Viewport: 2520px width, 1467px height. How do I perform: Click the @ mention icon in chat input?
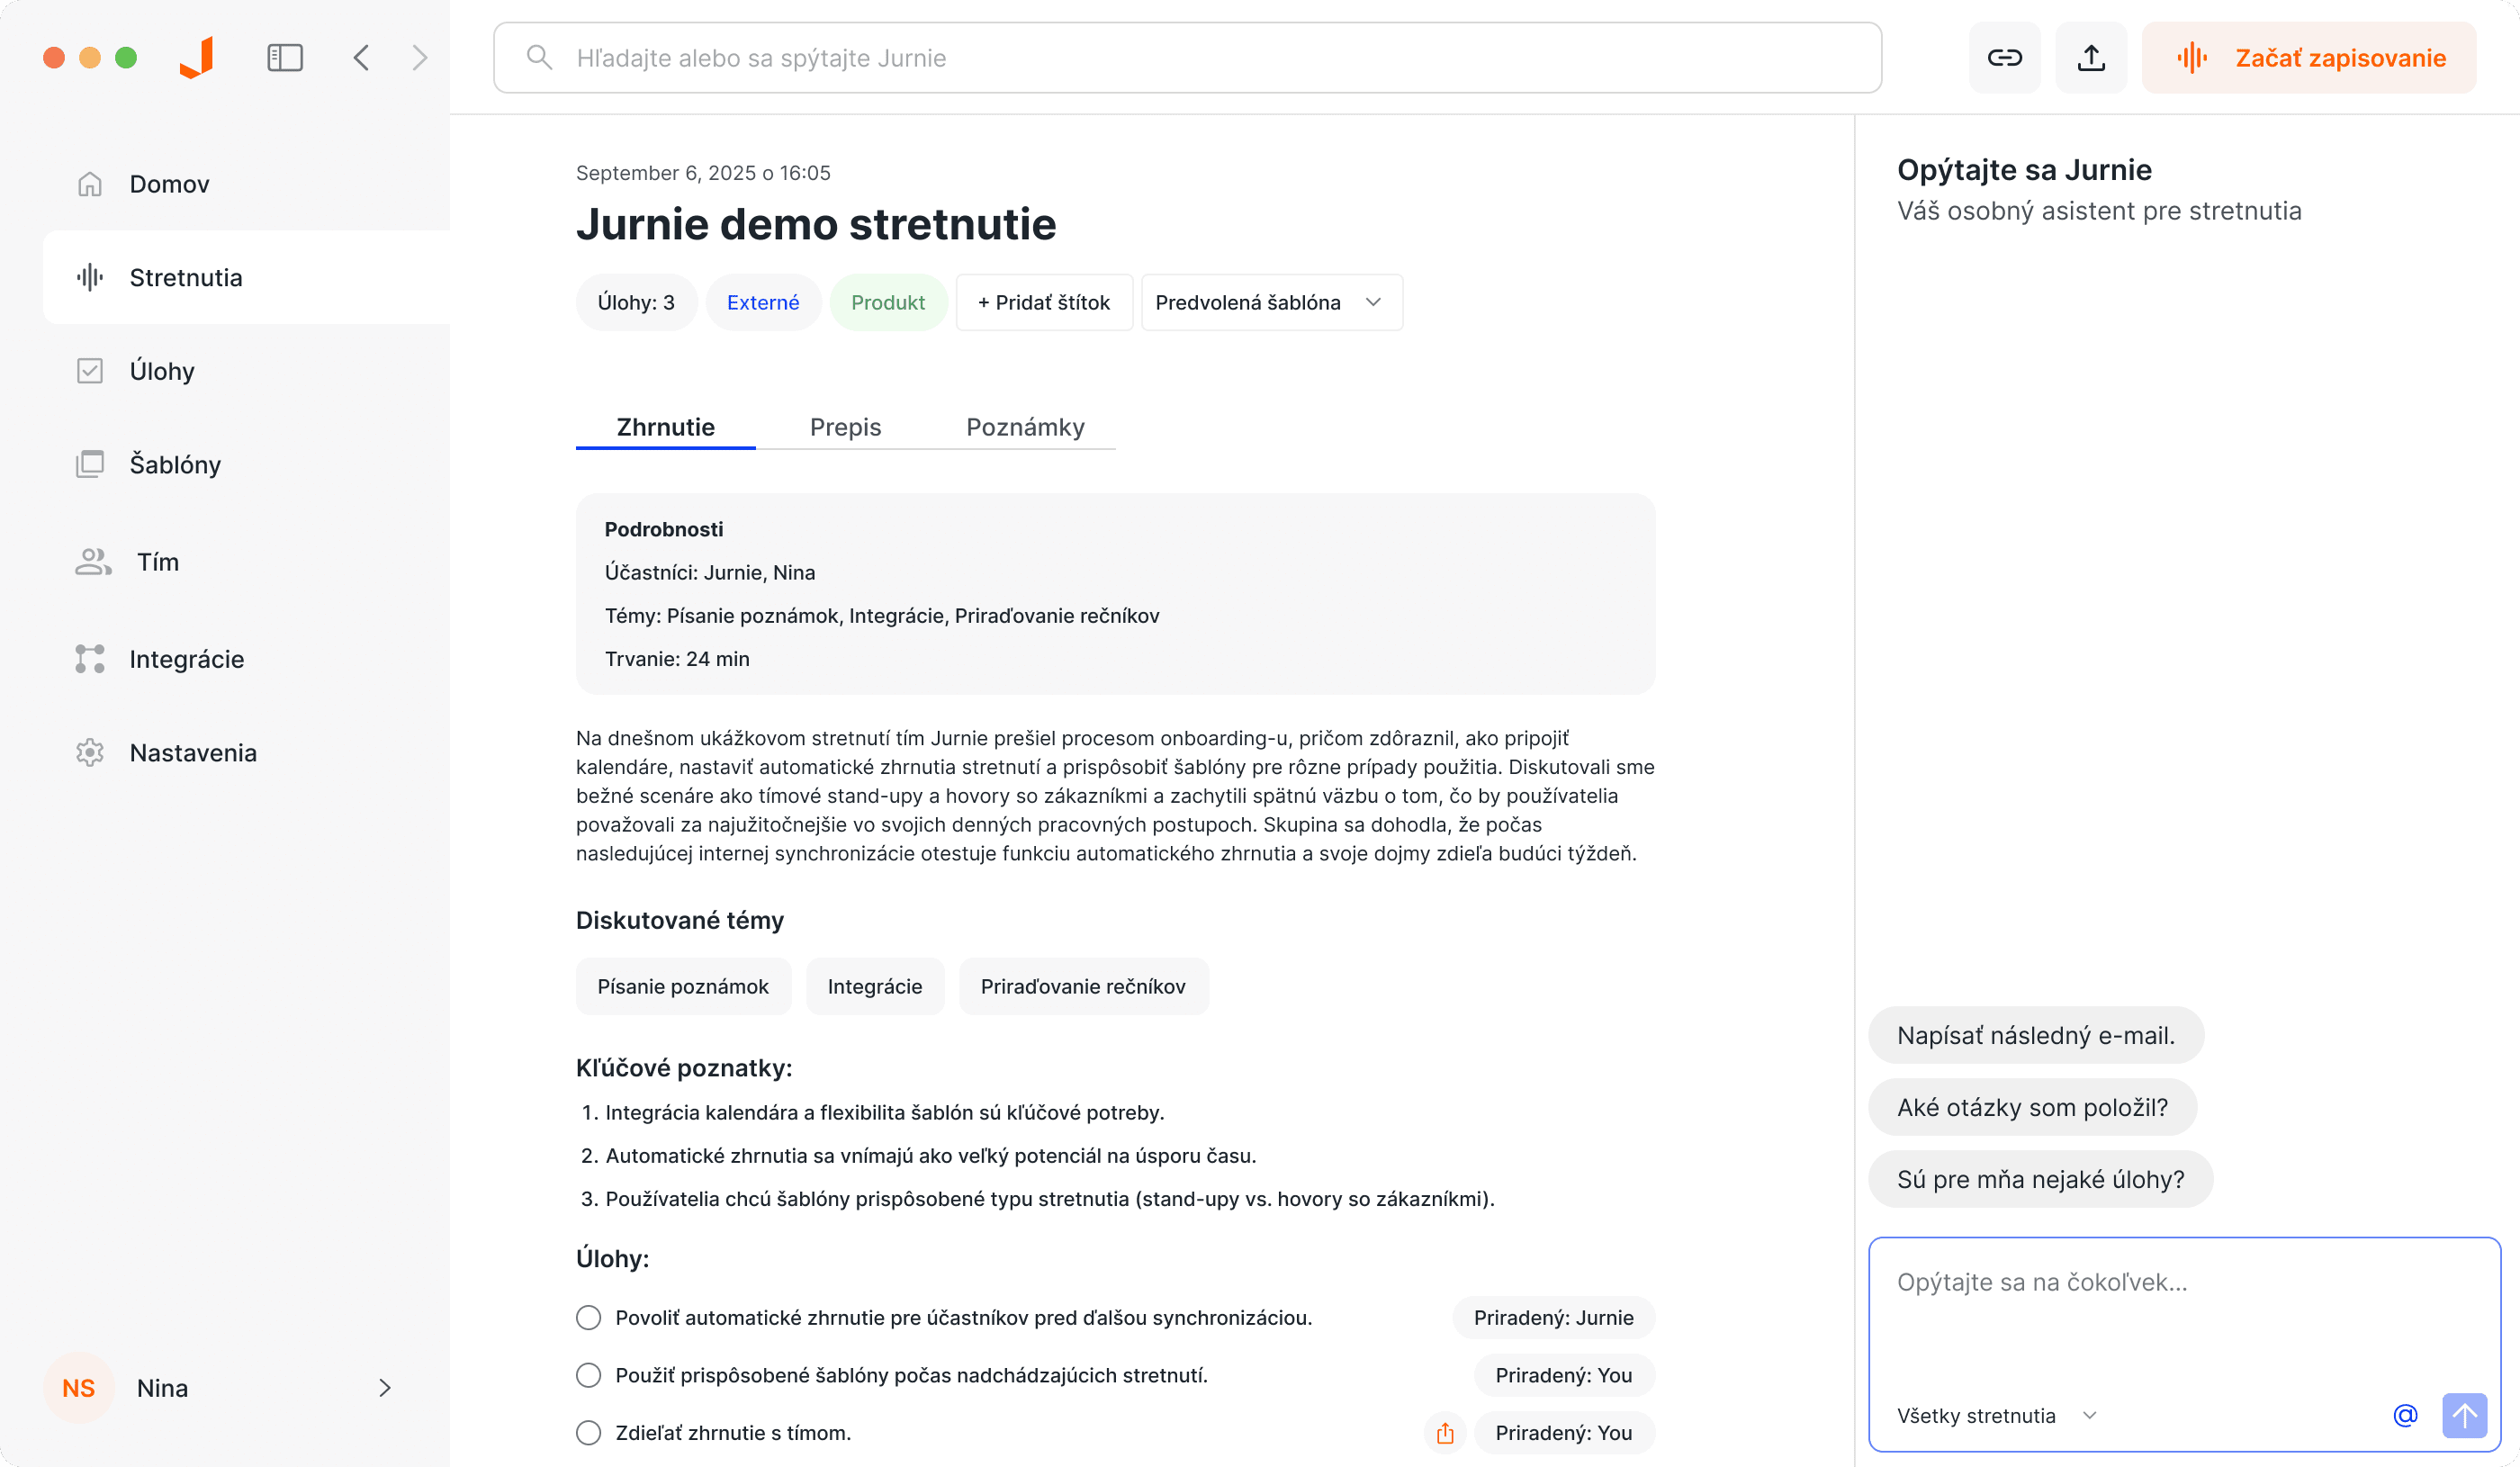(x=2405, y=1415)
